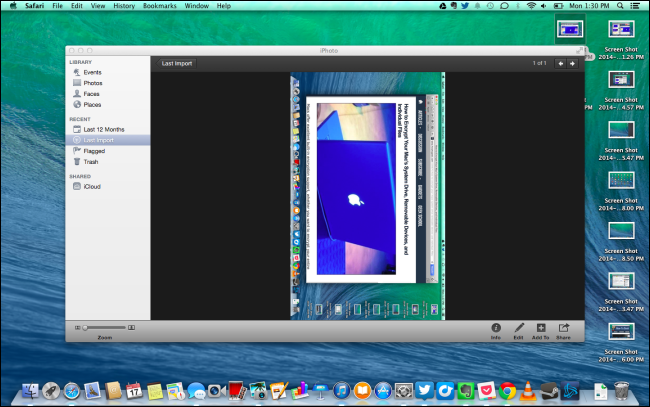The image size is (650, 407).
Task: Select the Screen Shot 8.50 PM desktop file
Action: coord(621,242)
